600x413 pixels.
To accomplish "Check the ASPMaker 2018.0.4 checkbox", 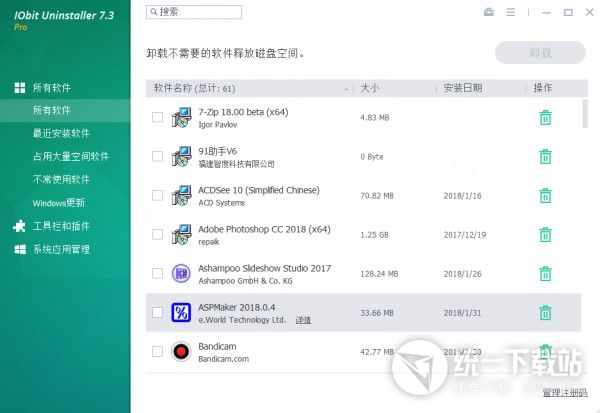I will tap(157, 312).
